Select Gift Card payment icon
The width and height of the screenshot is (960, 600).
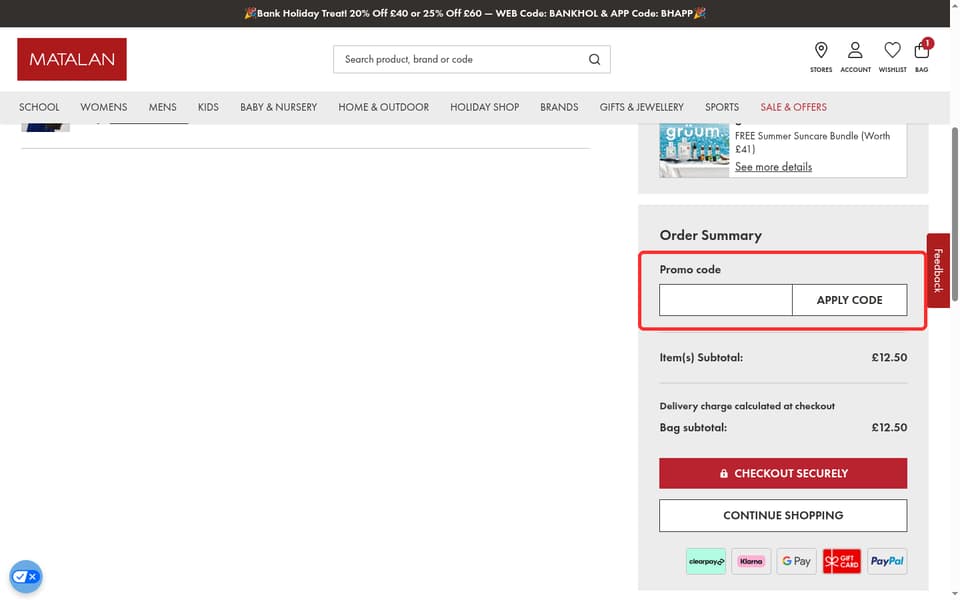tap(842, 561)
